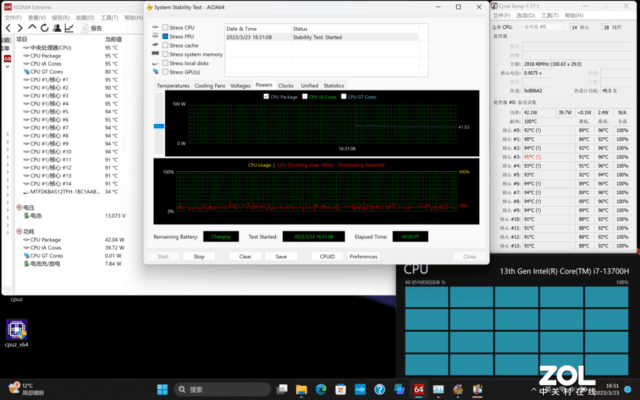Enable the Stress CPU checkbox
Image resolution: width=640 pixels, height=400 pixels.
pos(165,27)
